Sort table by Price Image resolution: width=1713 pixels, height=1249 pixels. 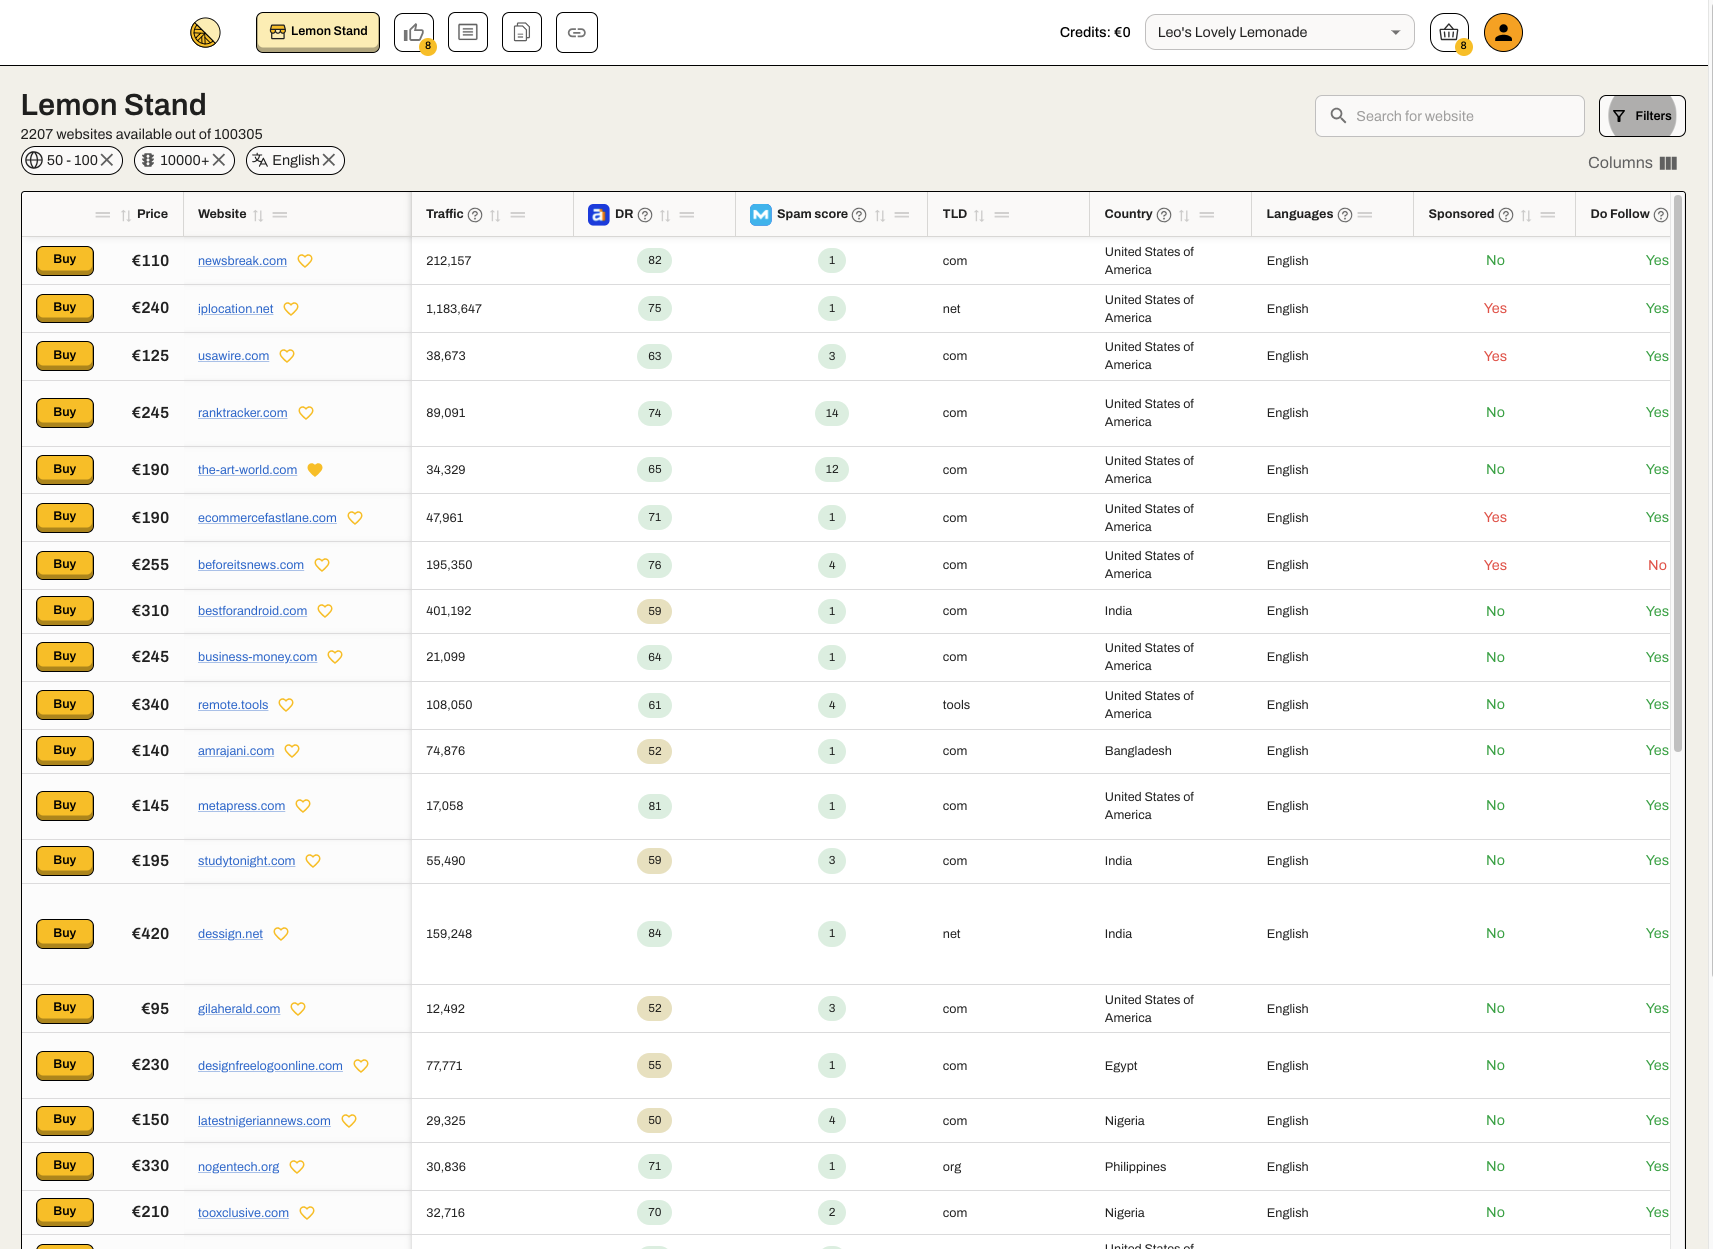click(126, 215)
